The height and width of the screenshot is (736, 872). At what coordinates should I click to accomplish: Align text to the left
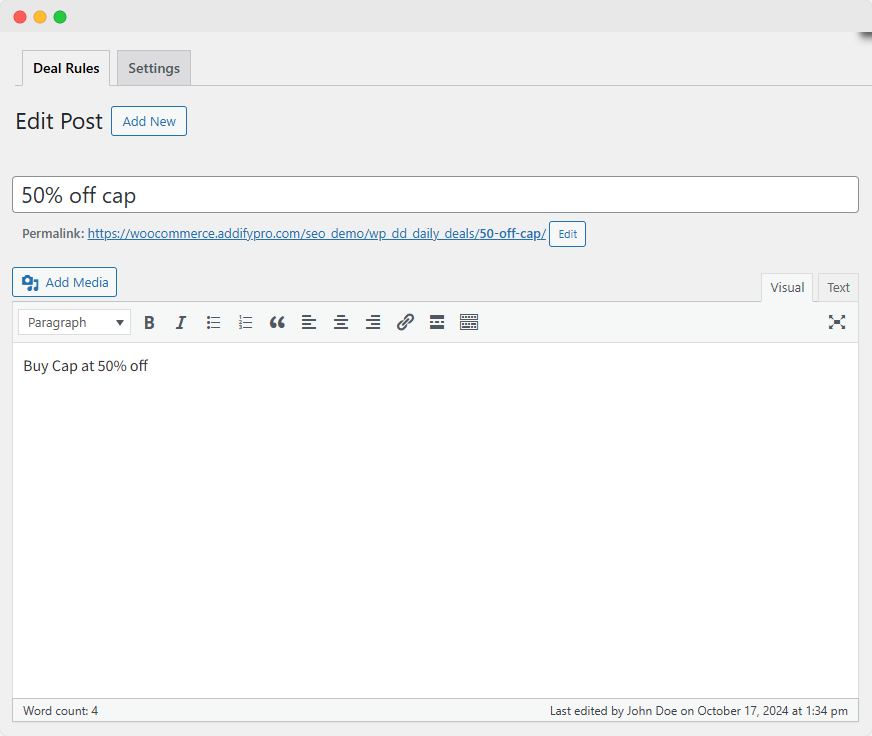(309, 322)
